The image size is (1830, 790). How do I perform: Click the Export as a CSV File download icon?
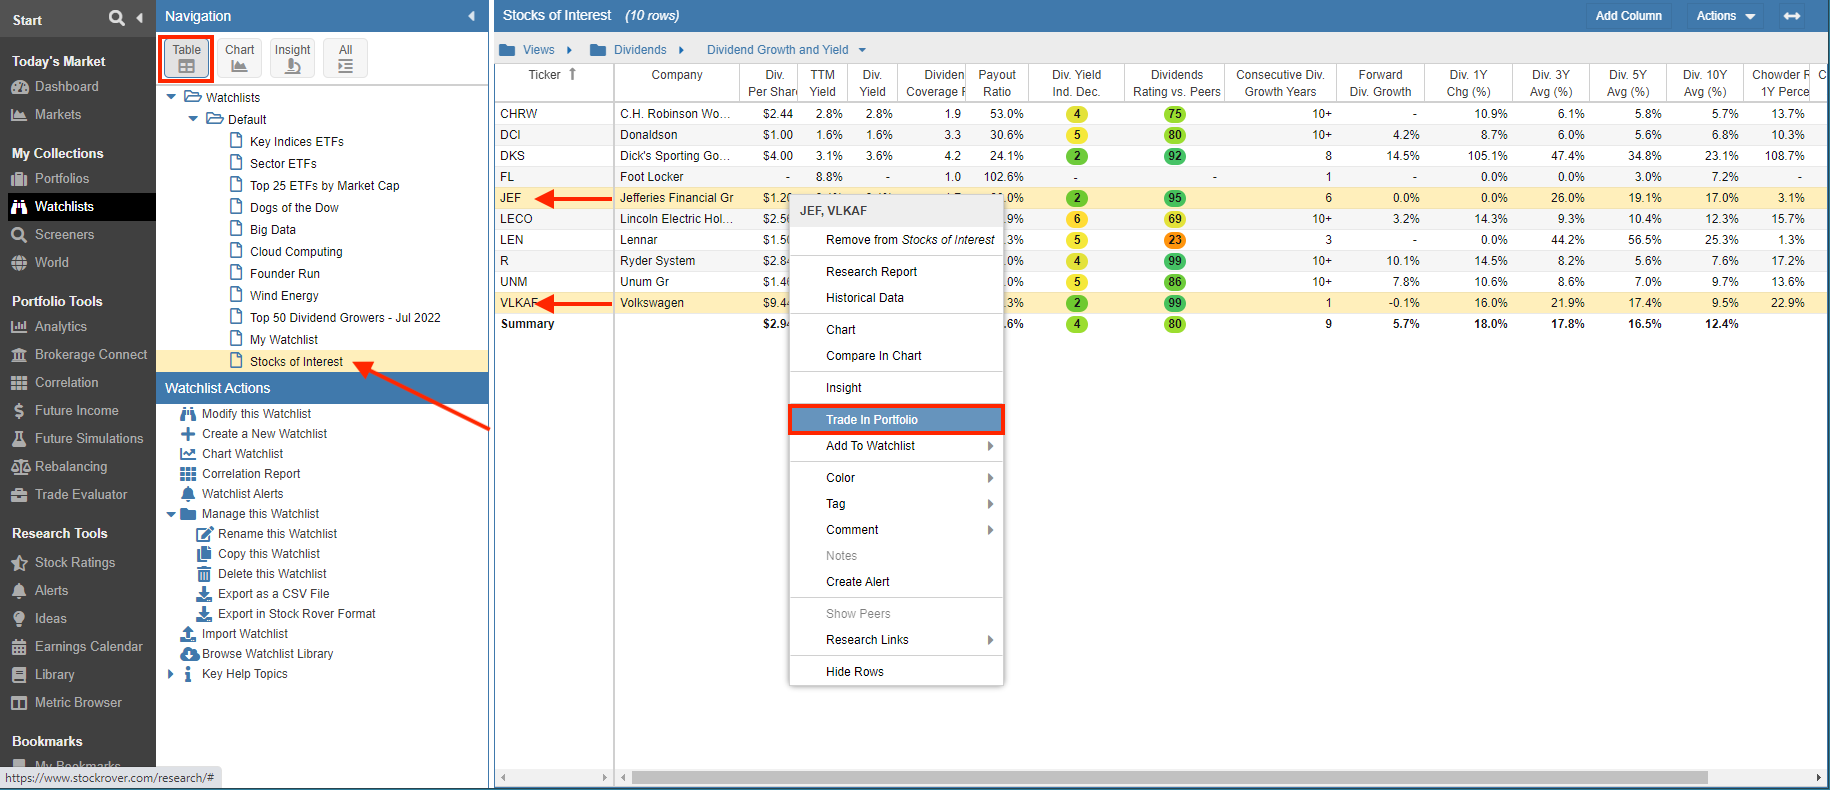click(204, 594)
